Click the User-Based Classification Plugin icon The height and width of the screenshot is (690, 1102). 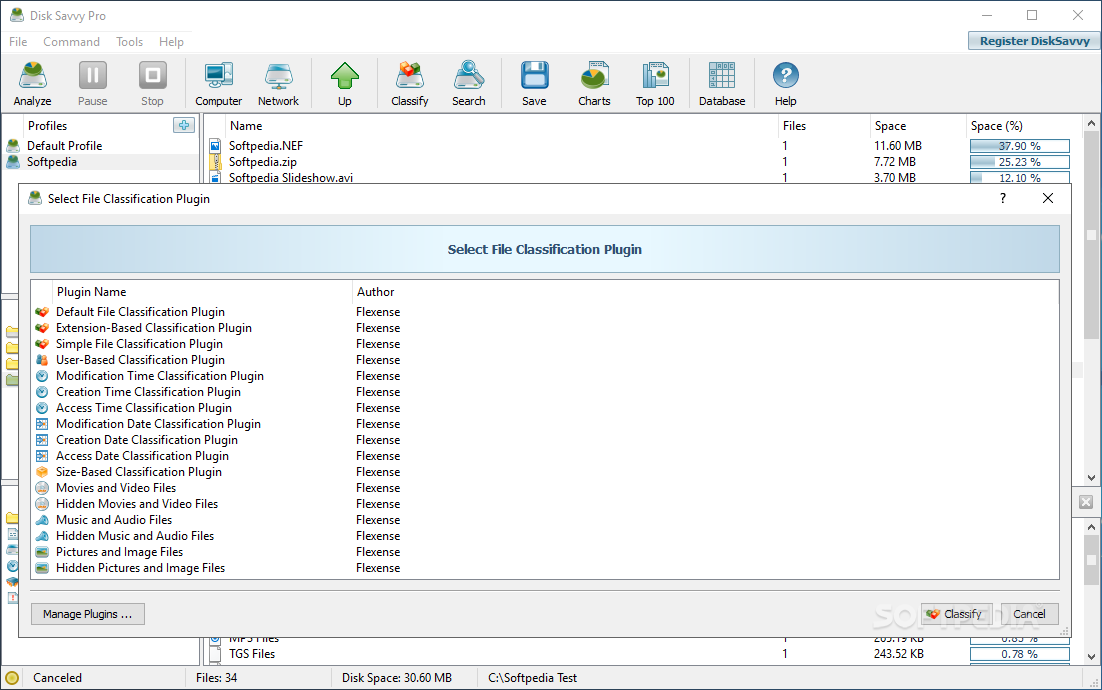[42, 360]
